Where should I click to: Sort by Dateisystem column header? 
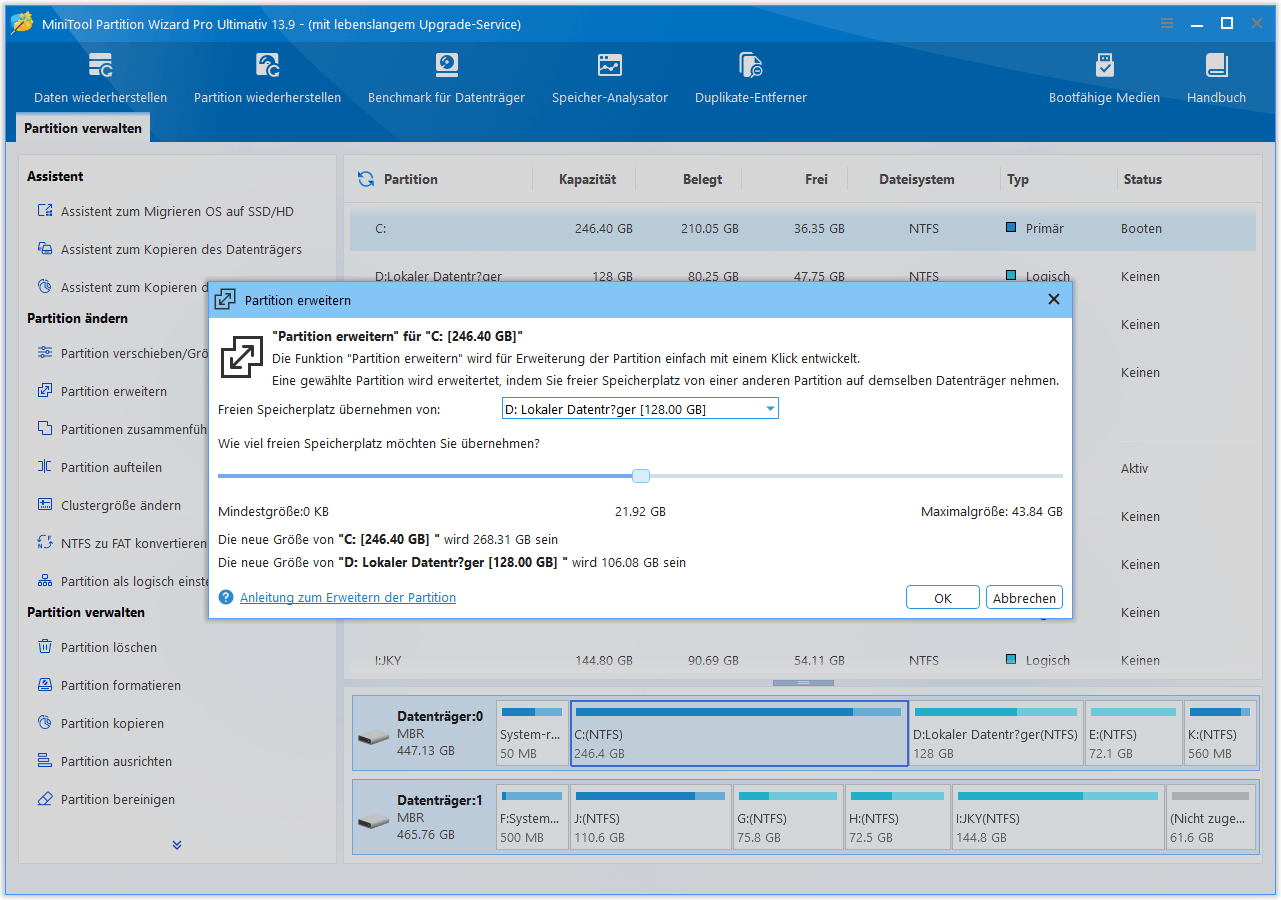pyautogui.click(x=916, y=180)
